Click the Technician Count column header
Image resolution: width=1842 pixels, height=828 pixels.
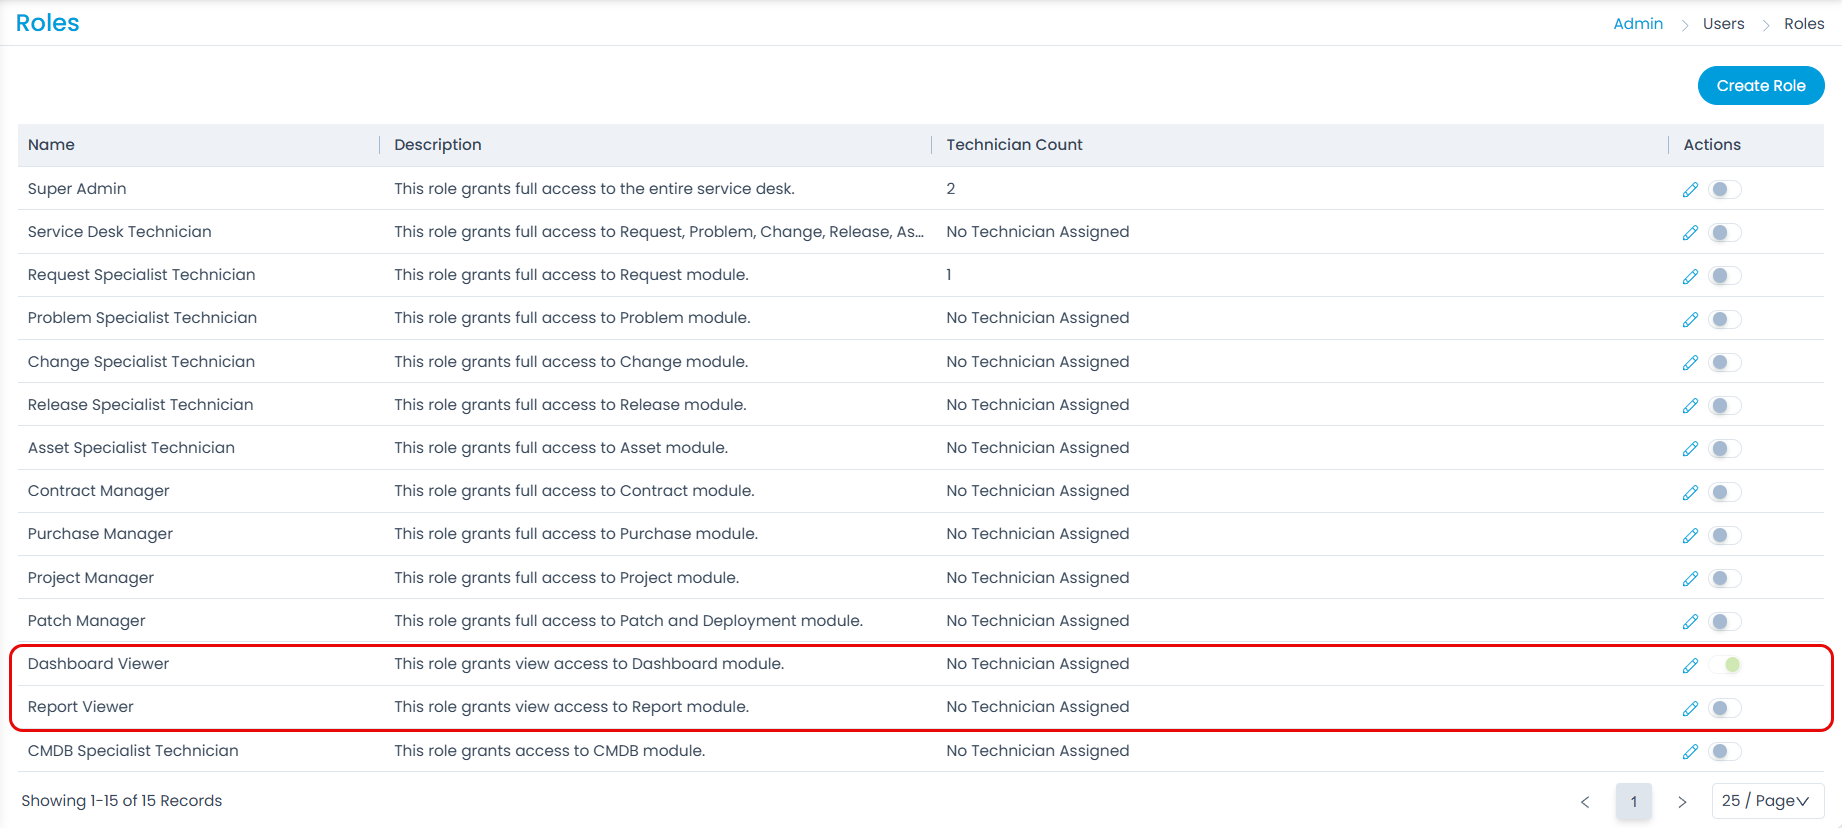click(1014, 145)
